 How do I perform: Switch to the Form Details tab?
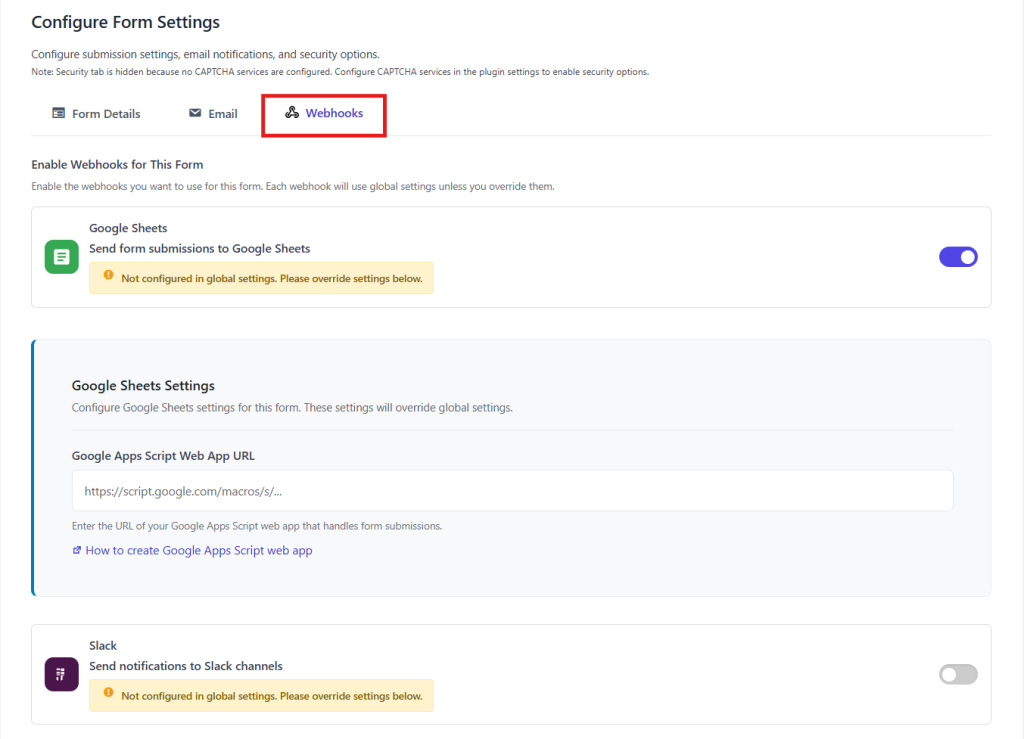tap(96, 113)
